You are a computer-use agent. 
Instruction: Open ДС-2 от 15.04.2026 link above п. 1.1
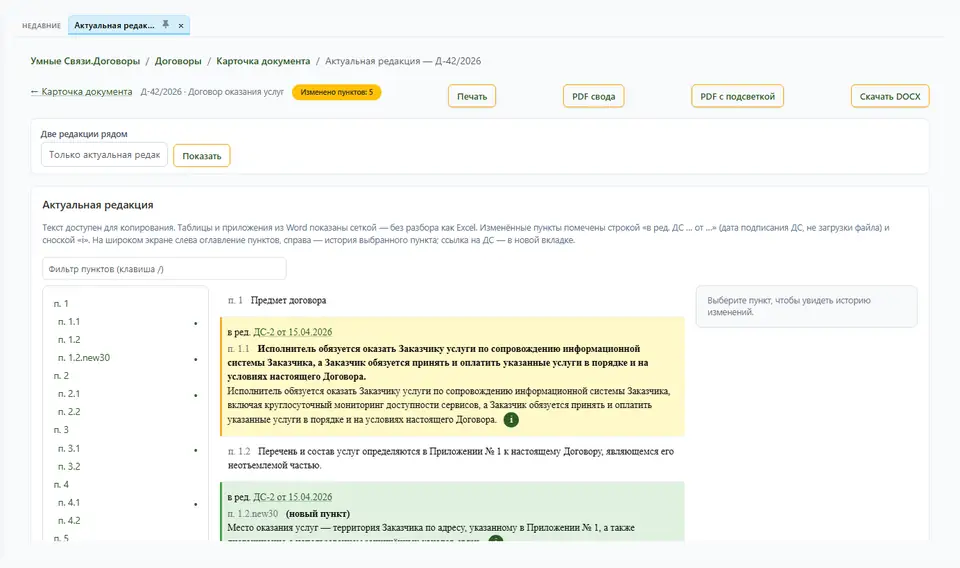pos(293,332)
